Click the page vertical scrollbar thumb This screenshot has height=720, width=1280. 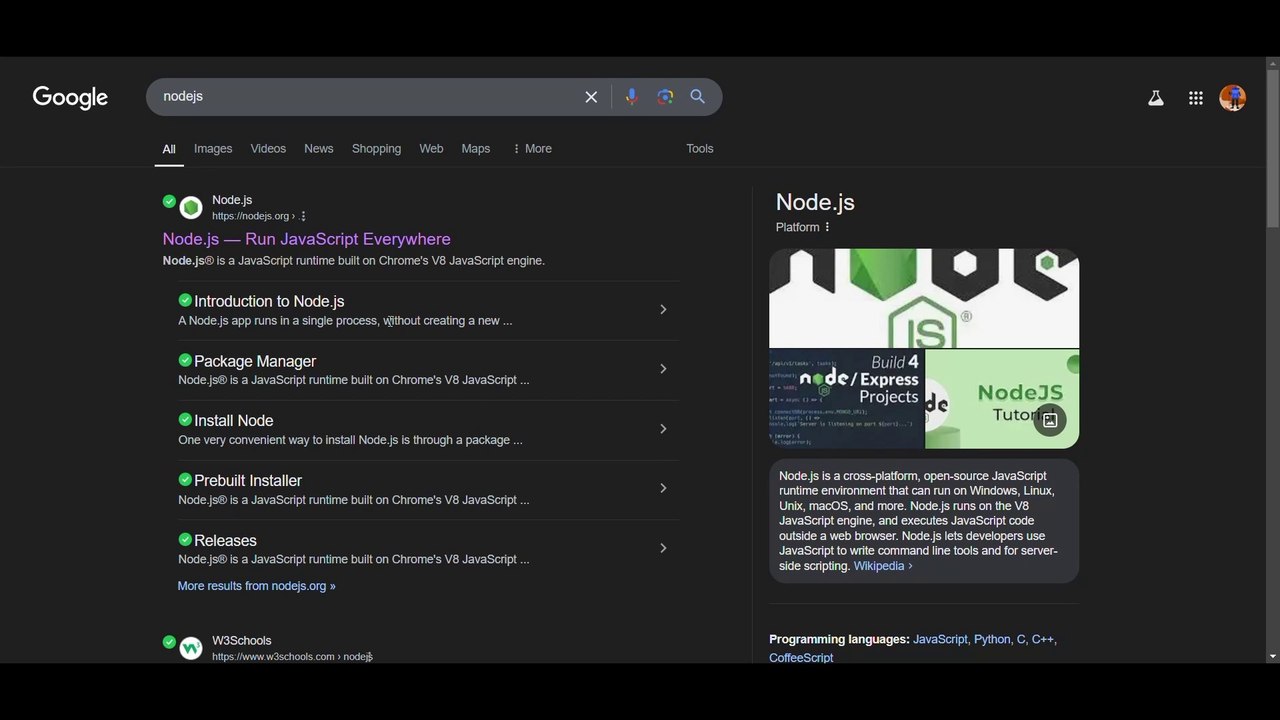pos(1272,148)
